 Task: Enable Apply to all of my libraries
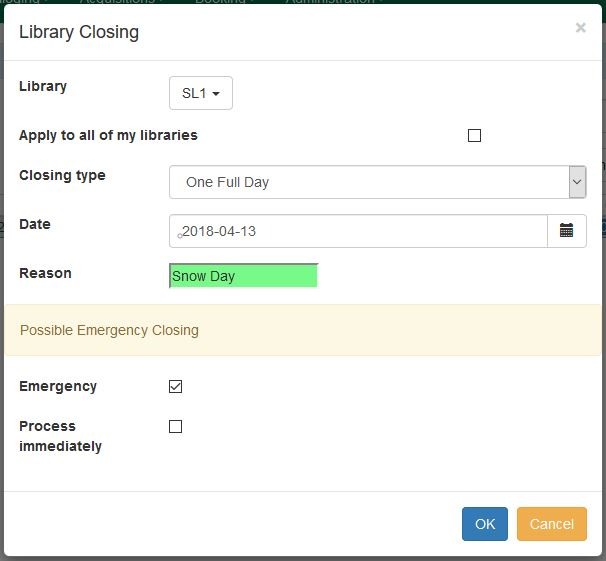[x=475, y=136]
